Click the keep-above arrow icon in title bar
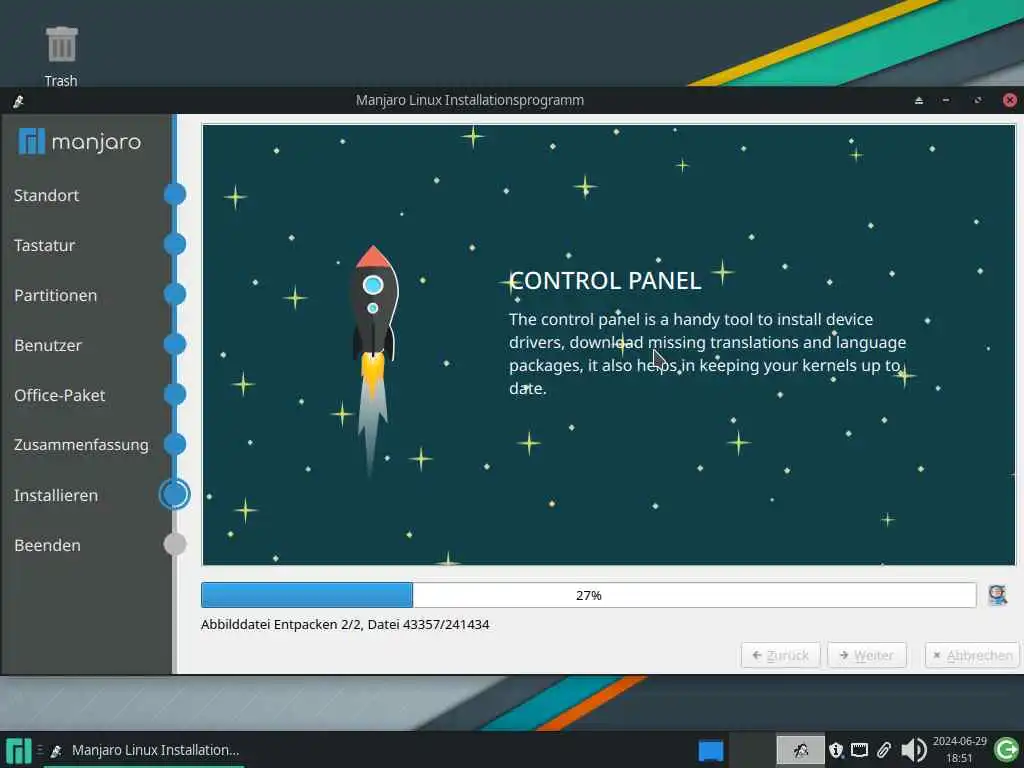Screen dimensions: 1024x768 919,101
